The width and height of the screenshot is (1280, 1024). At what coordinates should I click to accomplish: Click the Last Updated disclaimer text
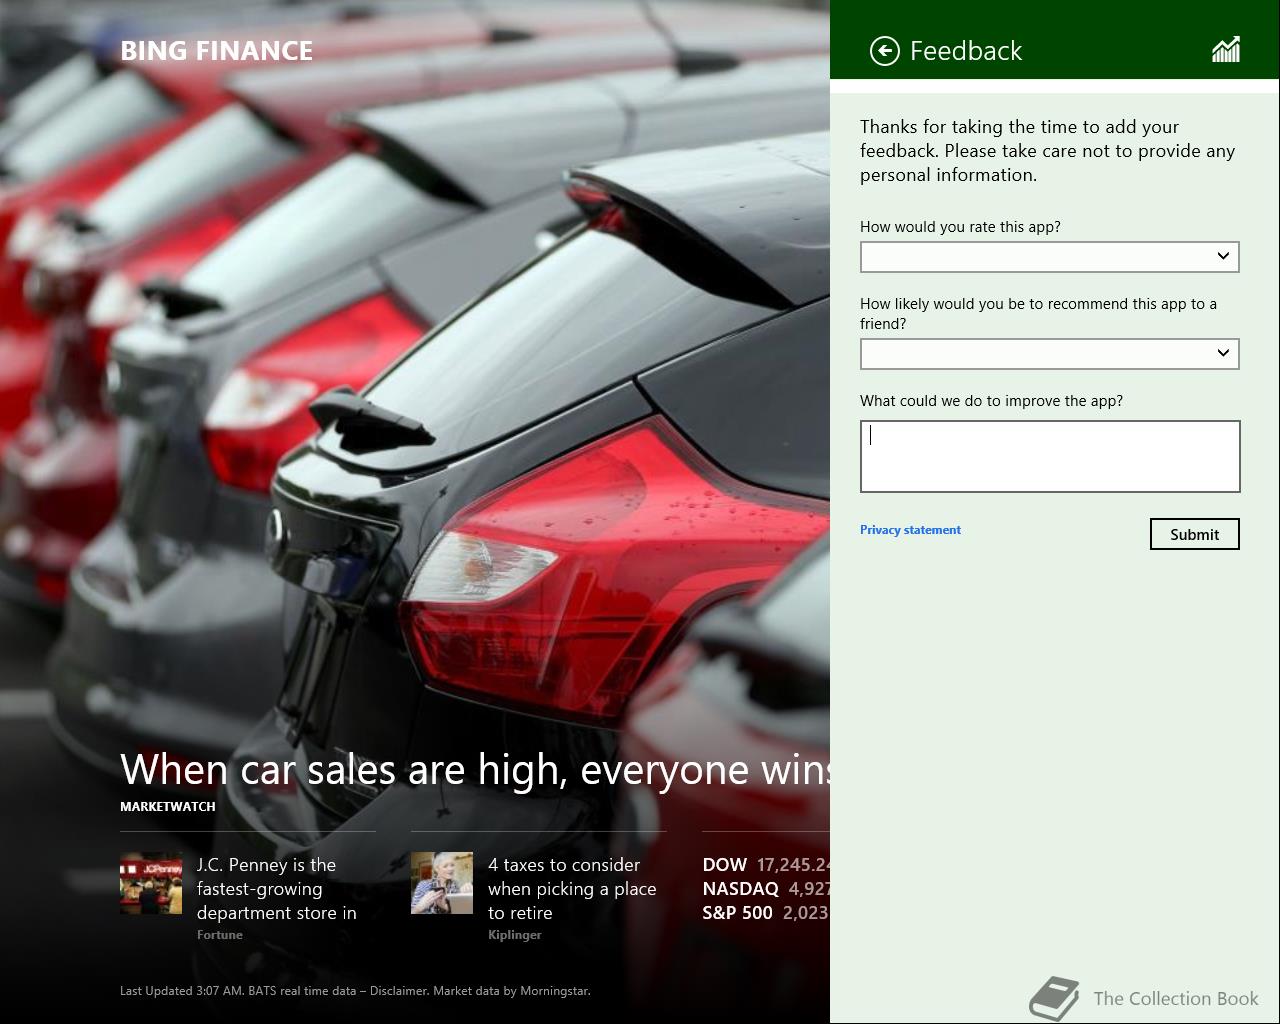tap(355, 991)
